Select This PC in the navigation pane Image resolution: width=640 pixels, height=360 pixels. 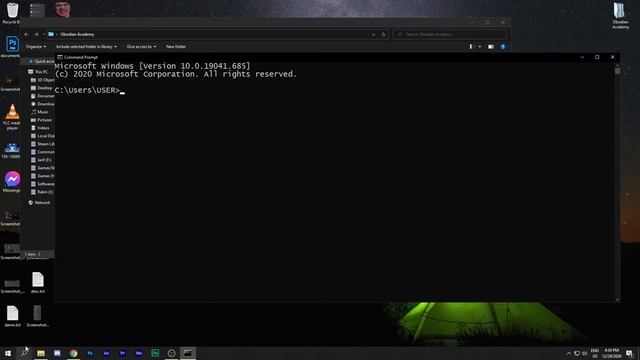point(38,72)
